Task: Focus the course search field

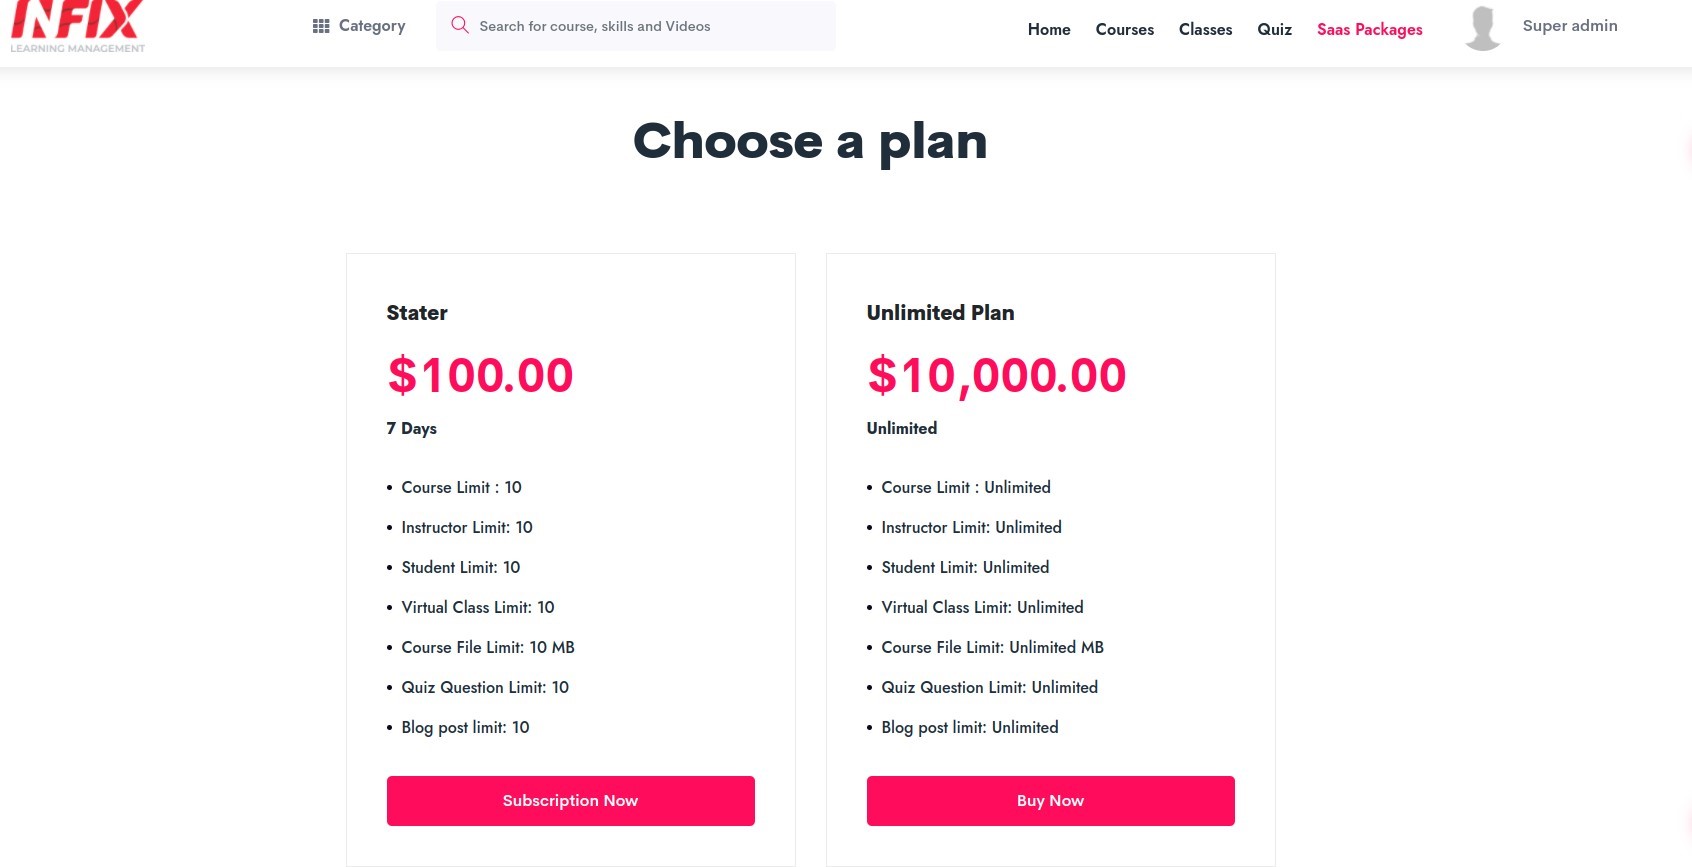Action: click(636, 26)
